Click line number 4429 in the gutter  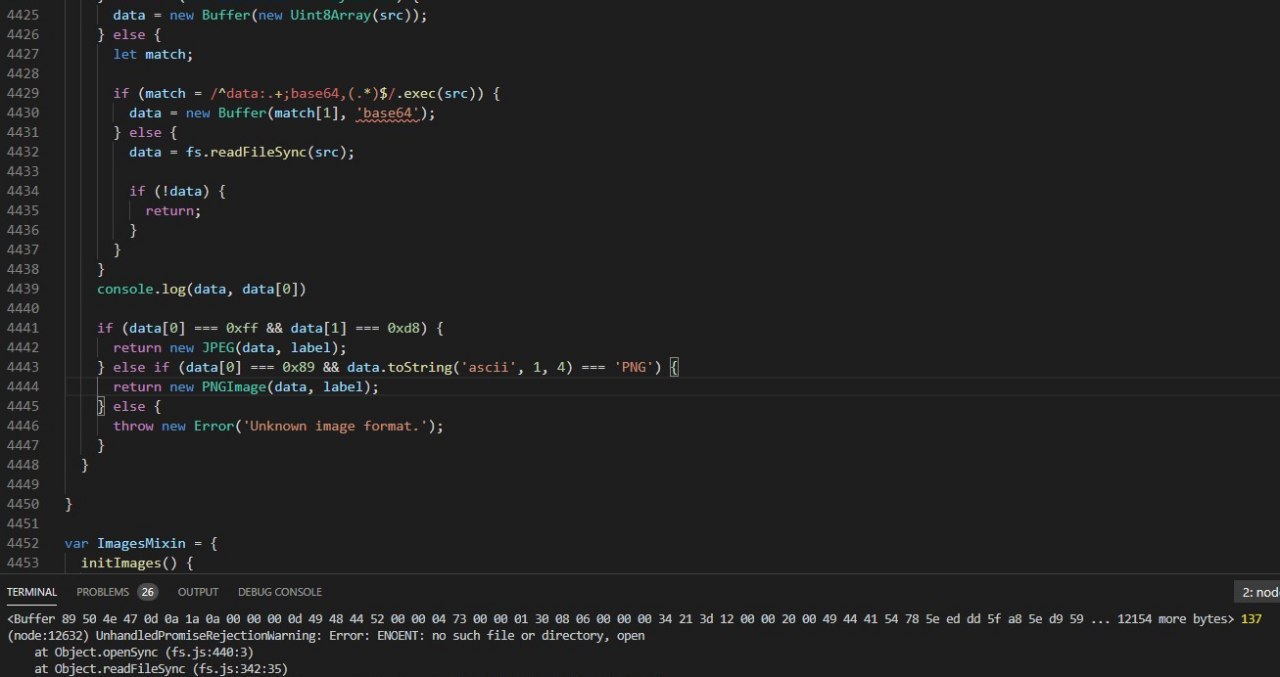(x=22, y=93)
